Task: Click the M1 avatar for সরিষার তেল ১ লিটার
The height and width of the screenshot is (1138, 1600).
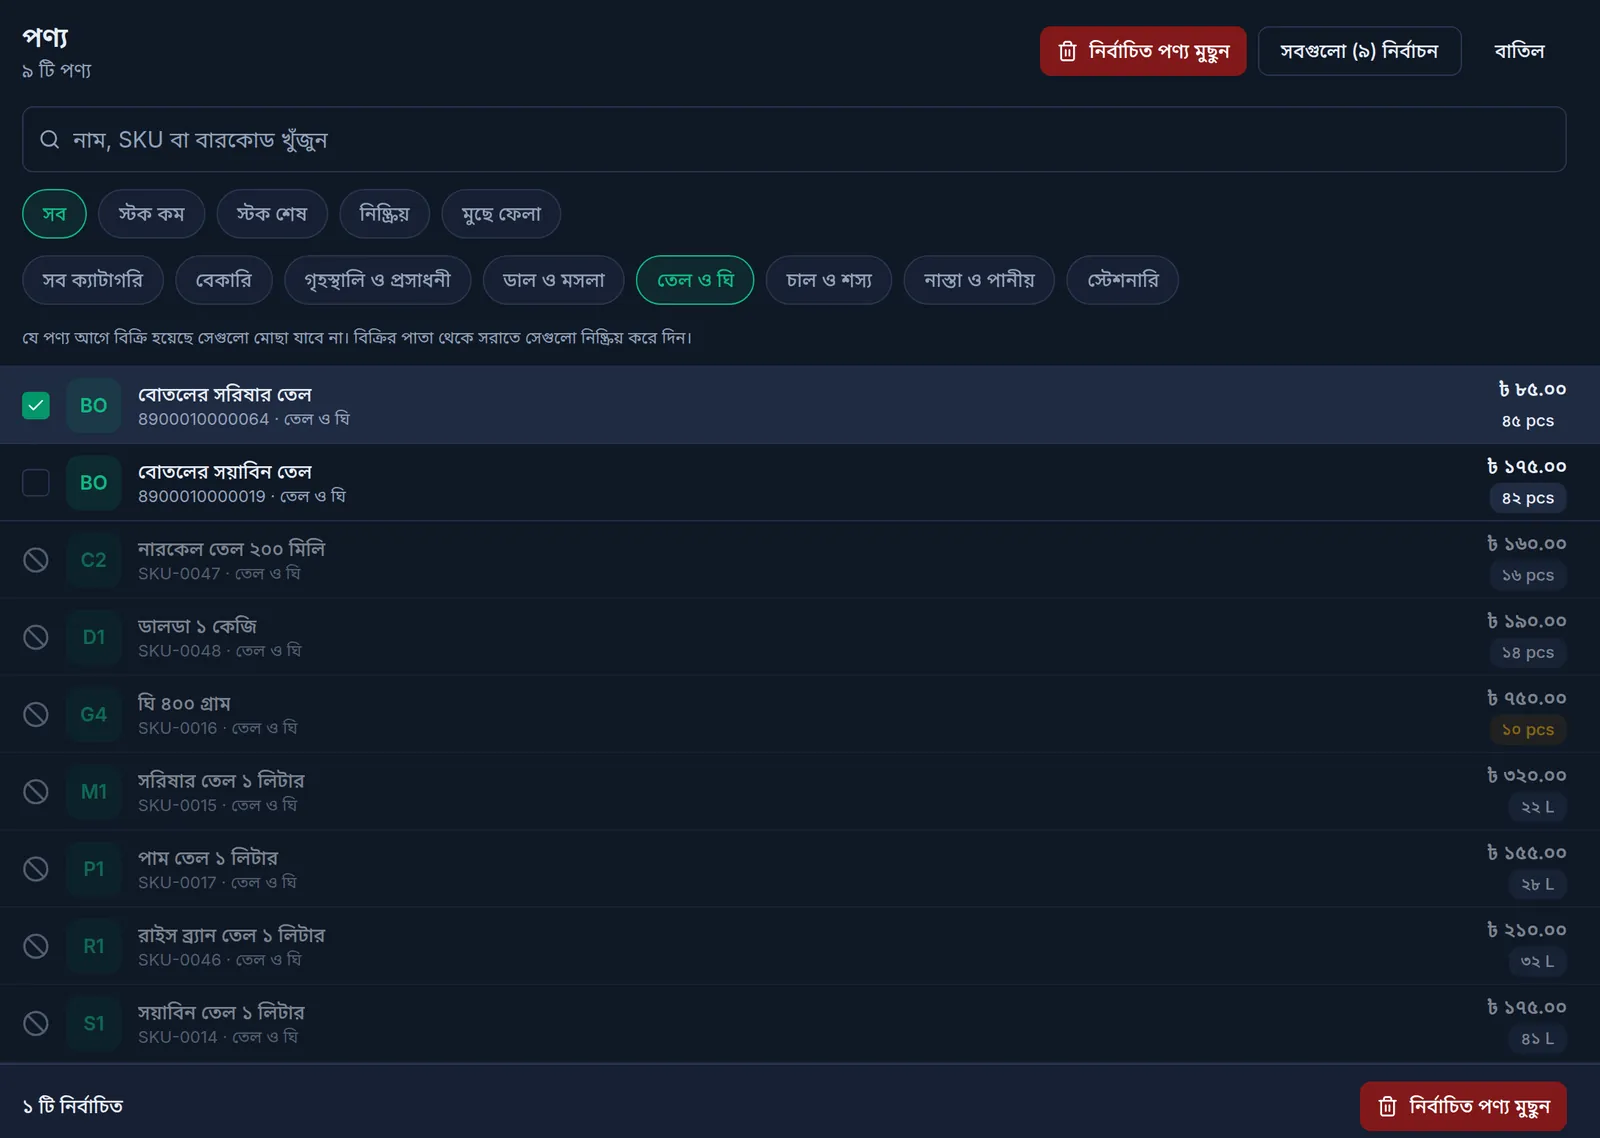Action: (94, 791)
